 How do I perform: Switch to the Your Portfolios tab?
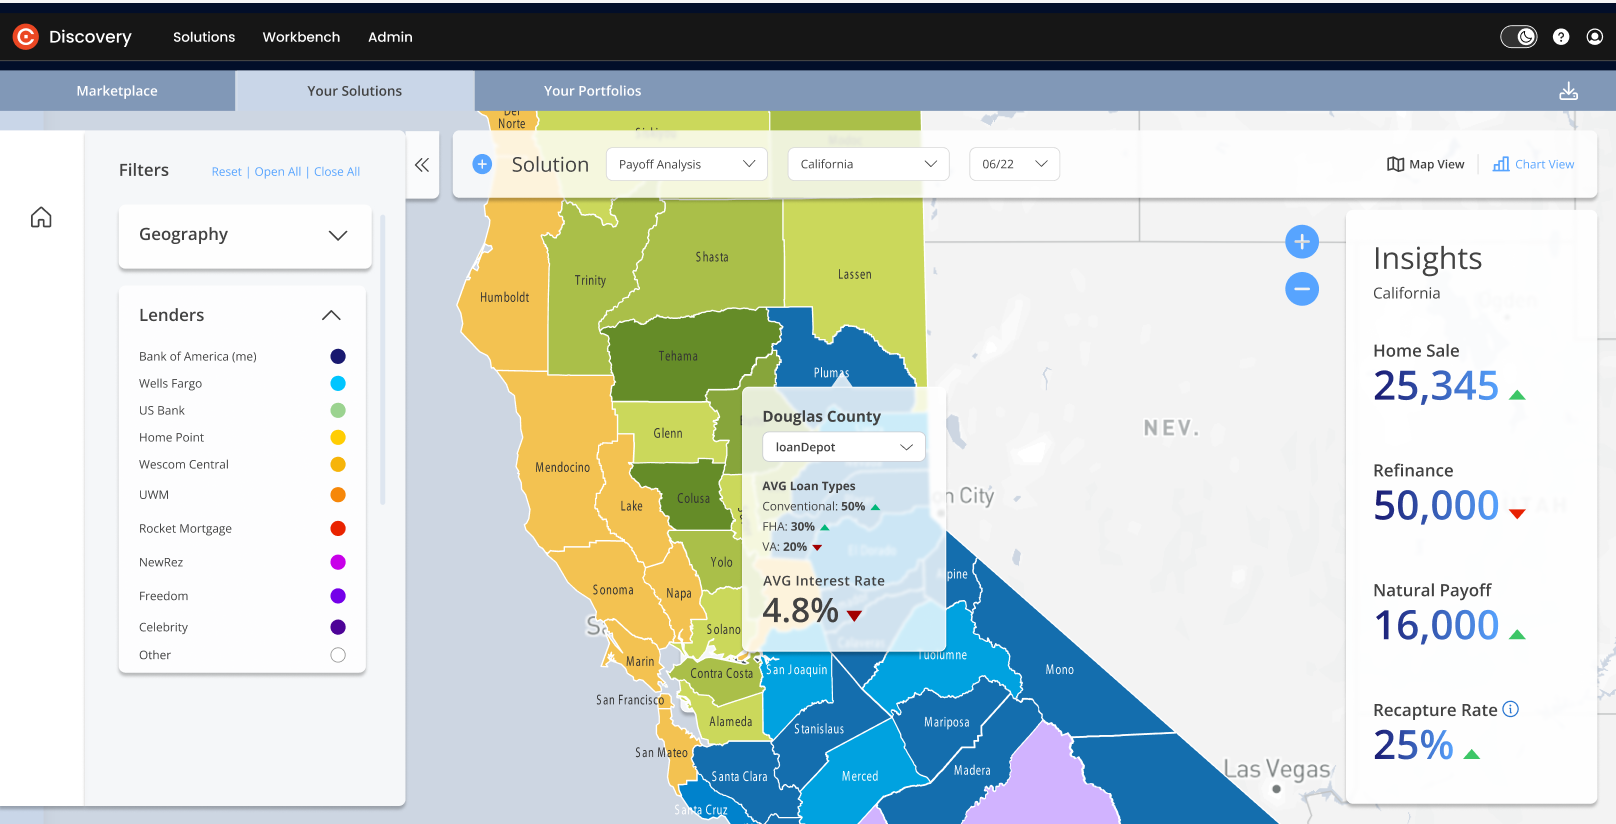pyautogui.click(x=593, y=90)
